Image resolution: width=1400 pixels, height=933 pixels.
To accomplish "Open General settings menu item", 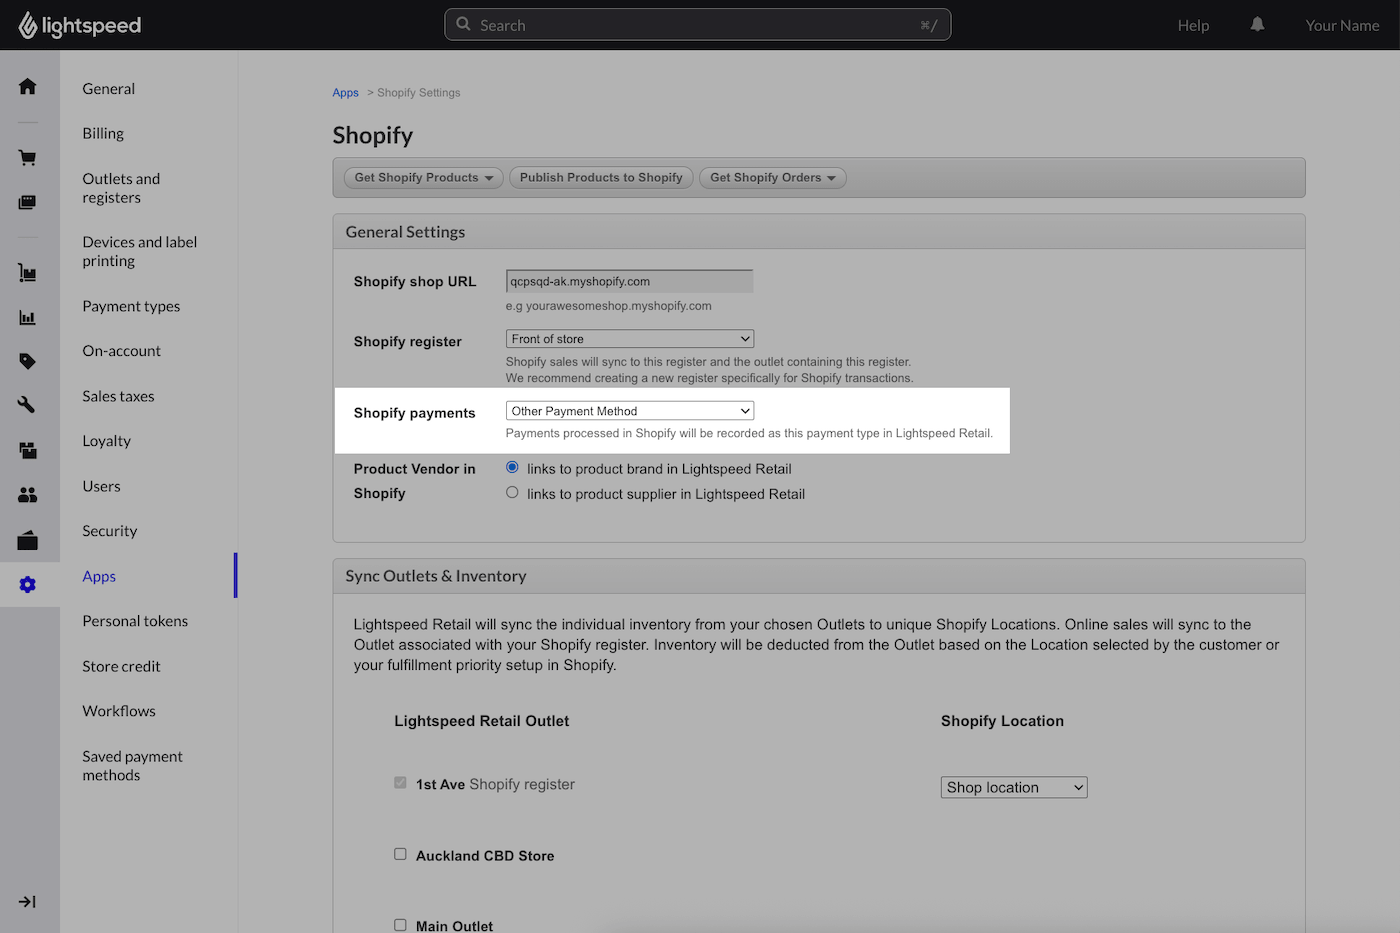I will coord(109,89).
